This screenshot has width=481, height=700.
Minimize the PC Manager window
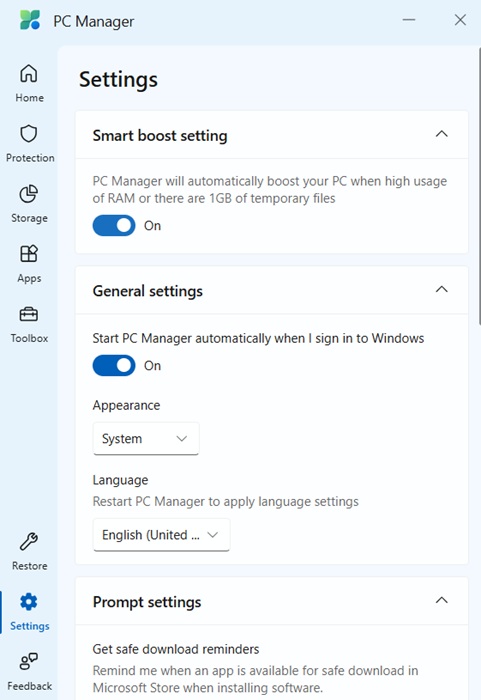[409, 20]
